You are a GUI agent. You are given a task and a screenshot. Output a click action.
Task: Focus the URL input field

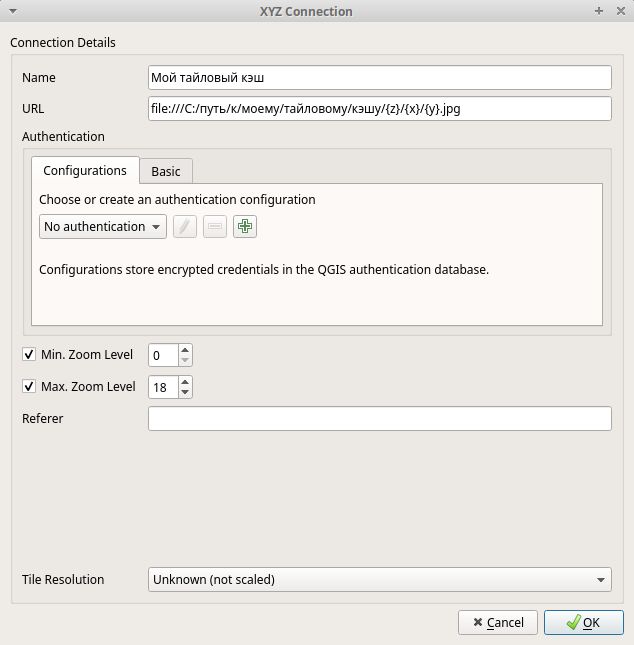point(380,109)
